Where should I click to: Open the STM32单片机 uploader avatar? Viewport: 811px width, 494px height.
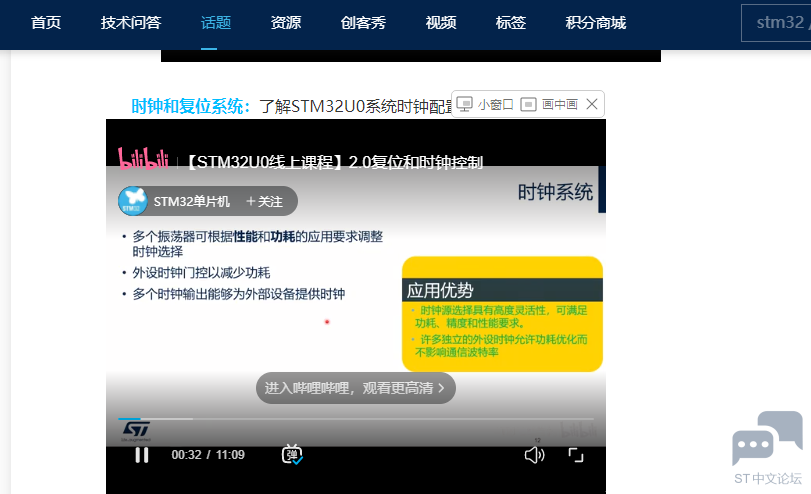133,201
